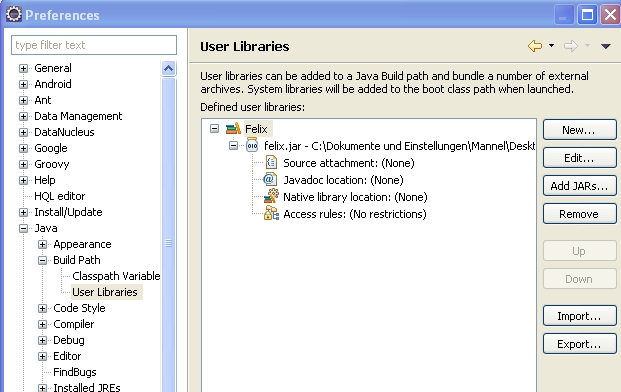Select the User Libraries tree item
Image resolution: width=621 pixels, height=392 pixels.
[105, 292]
